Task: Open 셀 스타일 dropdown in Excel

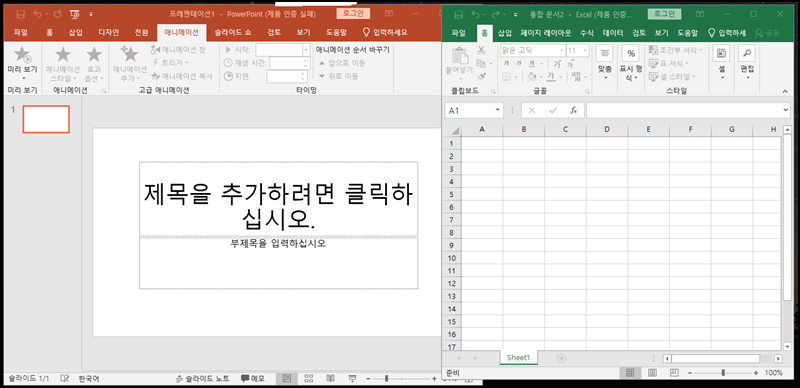Action: coord(672,77)
